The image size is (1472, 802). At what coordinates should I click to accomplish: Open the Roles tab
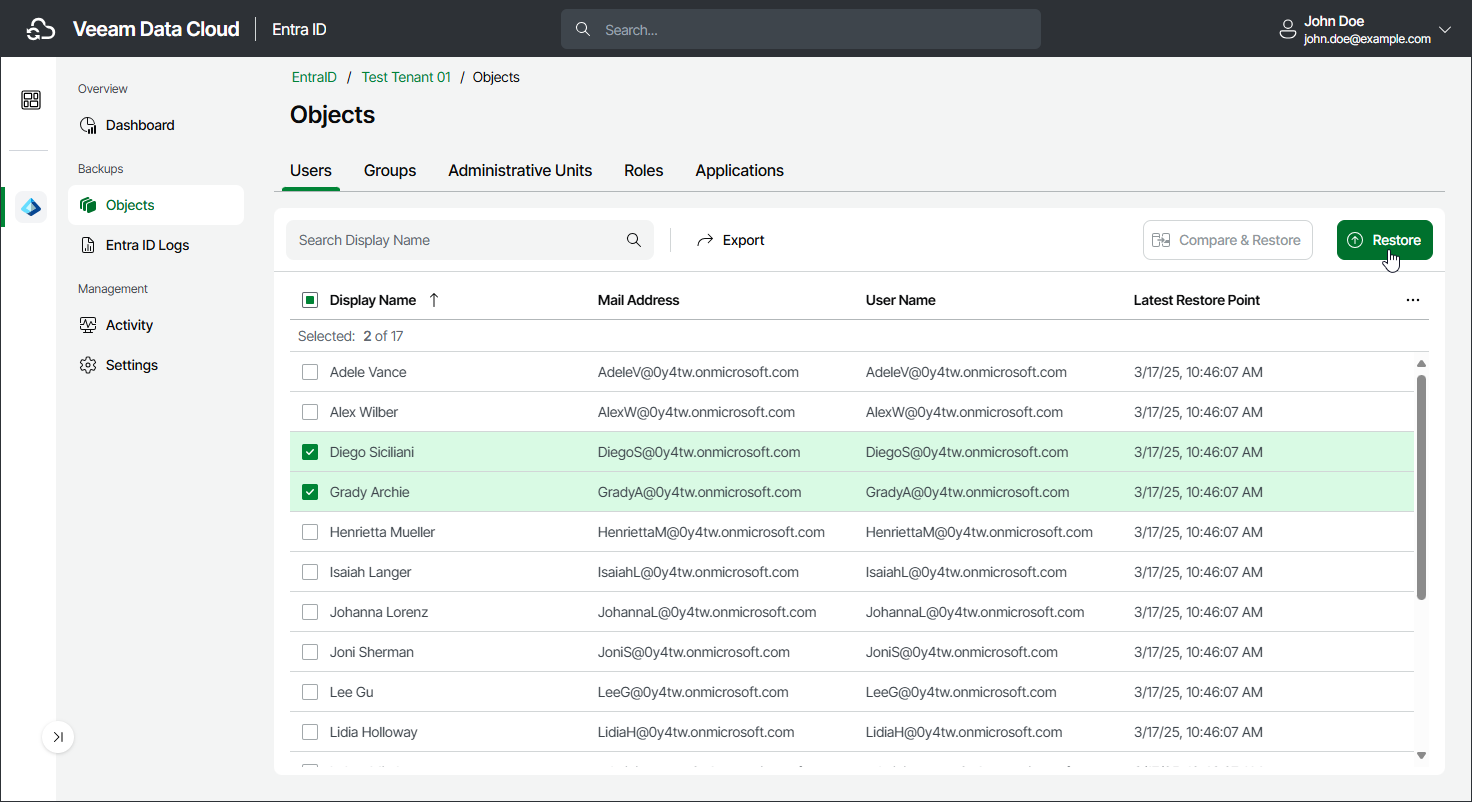(644, 170)
